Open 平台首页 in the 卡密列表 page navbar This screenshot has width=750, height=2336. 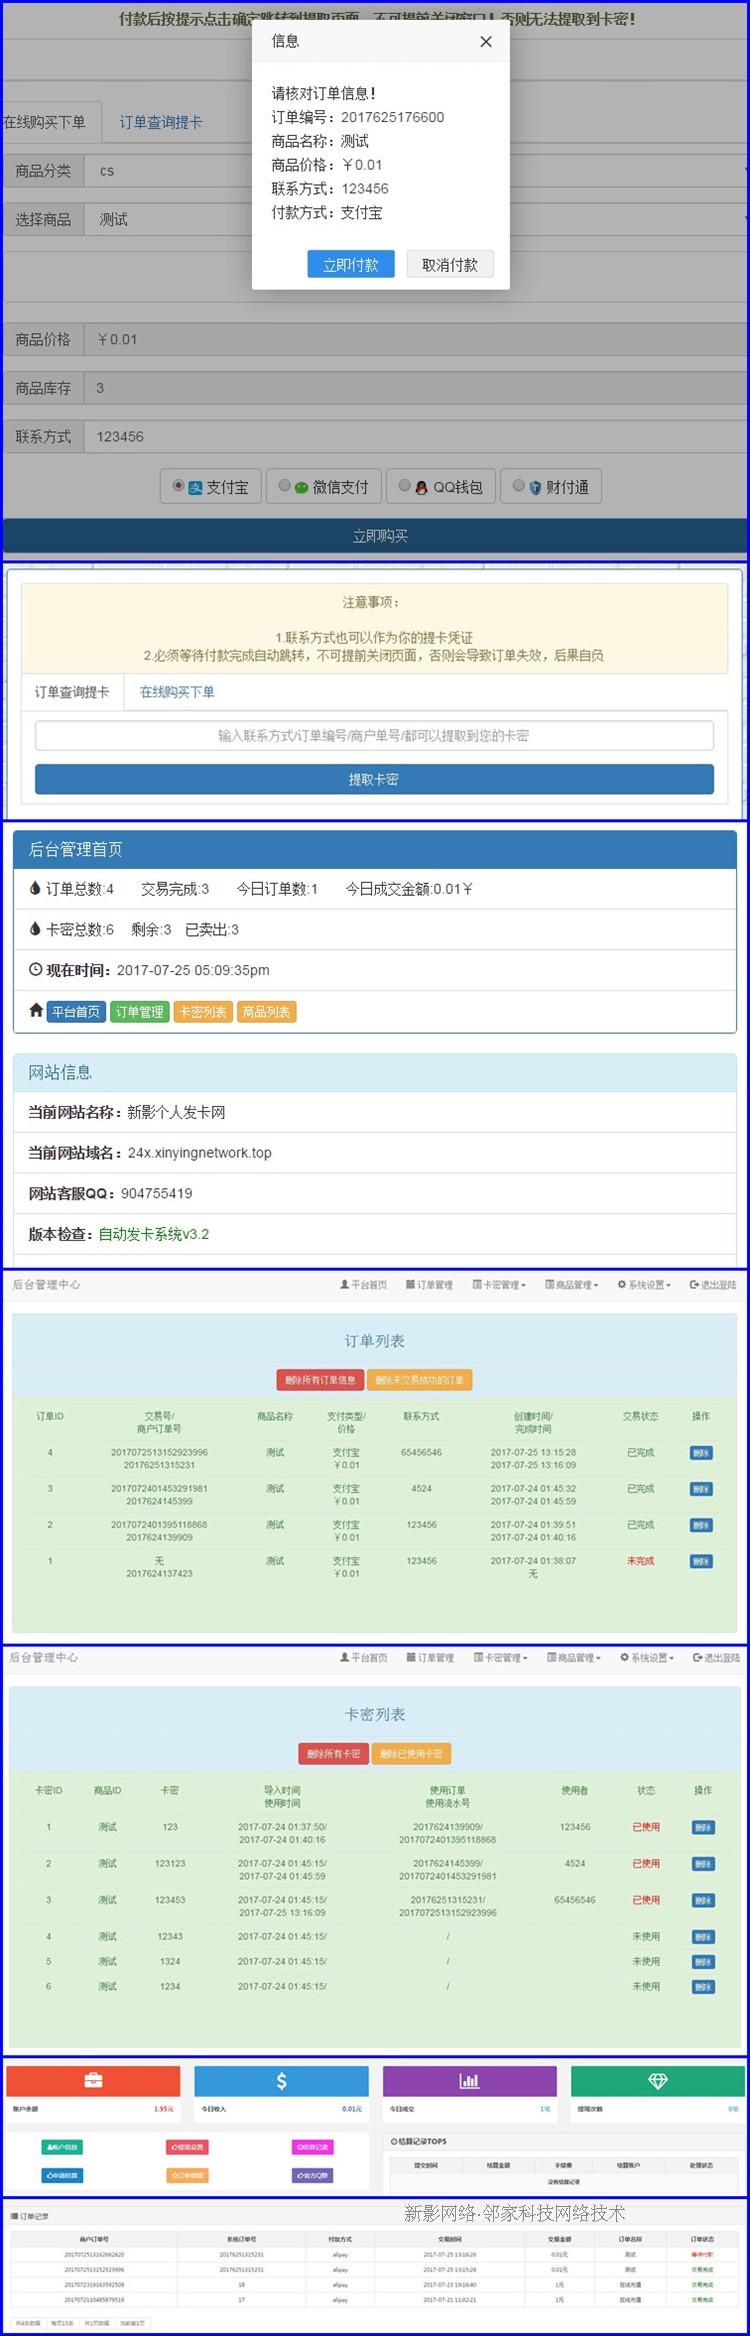364,1658
